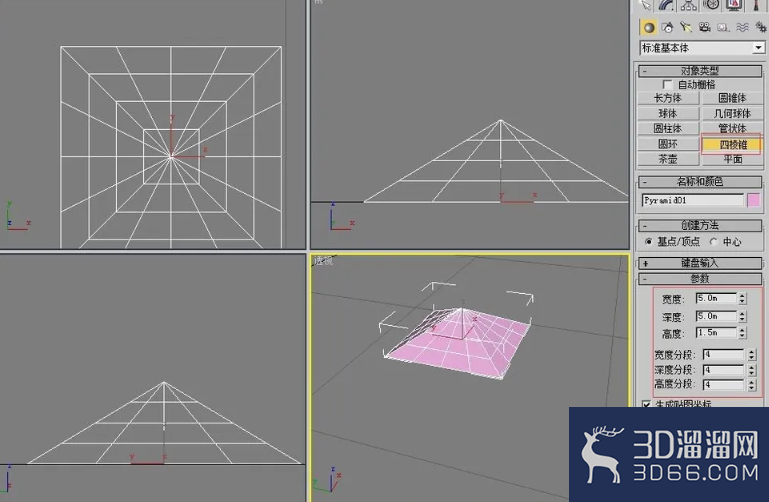The height and width of the screenshot is (502, 769).
Task: Collapse the 对象类型 rollout
Action: click(700, 71)
